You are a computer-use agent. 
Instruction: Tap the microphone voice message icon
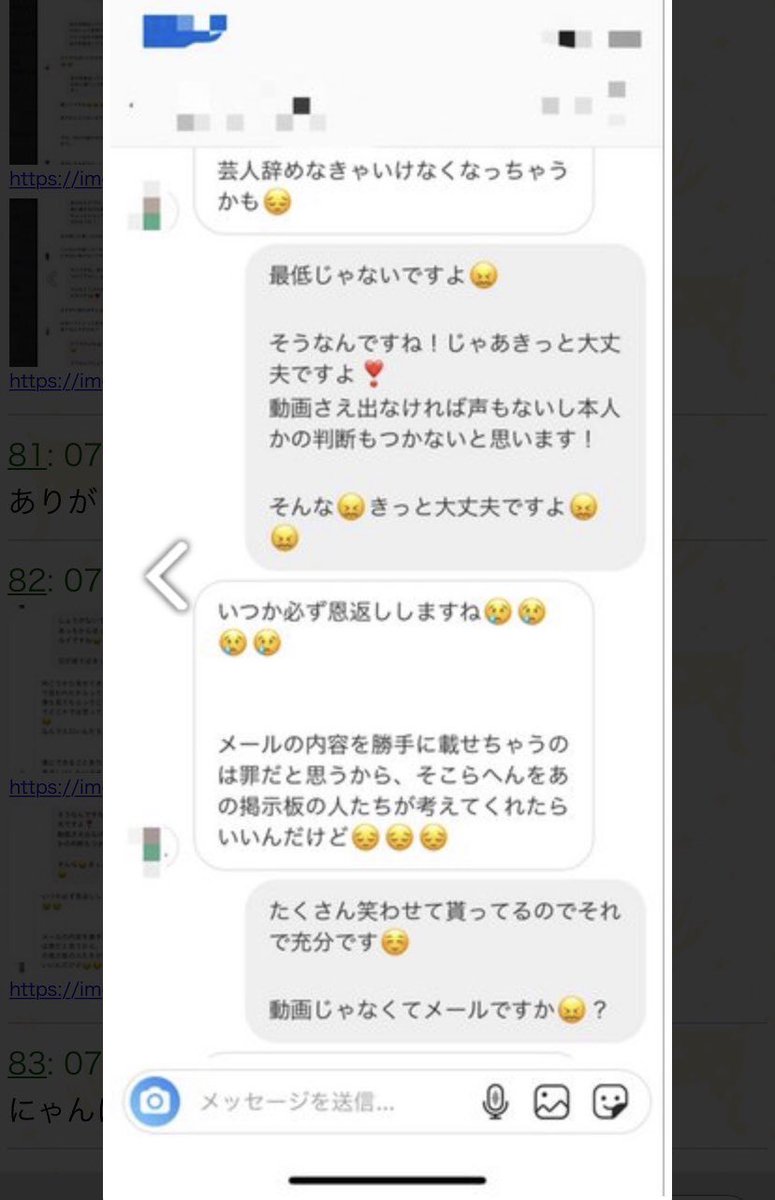pos(495,1102)
